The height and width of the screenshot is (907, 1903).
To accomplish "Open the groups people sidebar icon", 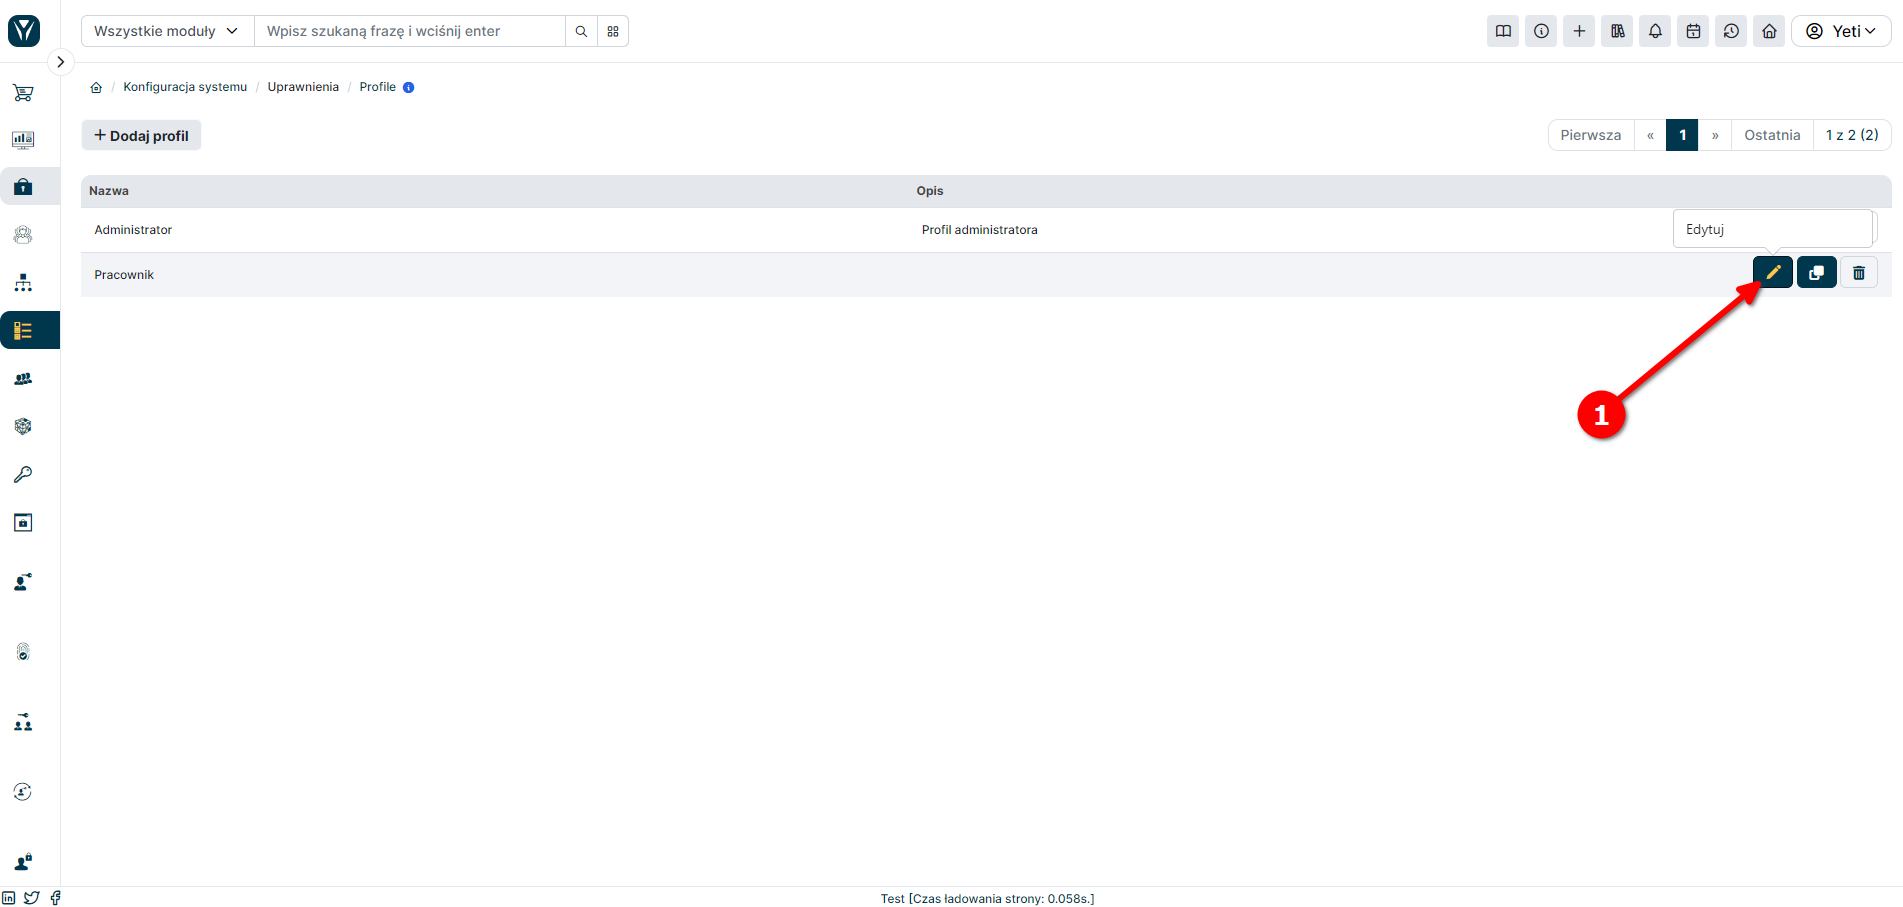I will point(23,379).
